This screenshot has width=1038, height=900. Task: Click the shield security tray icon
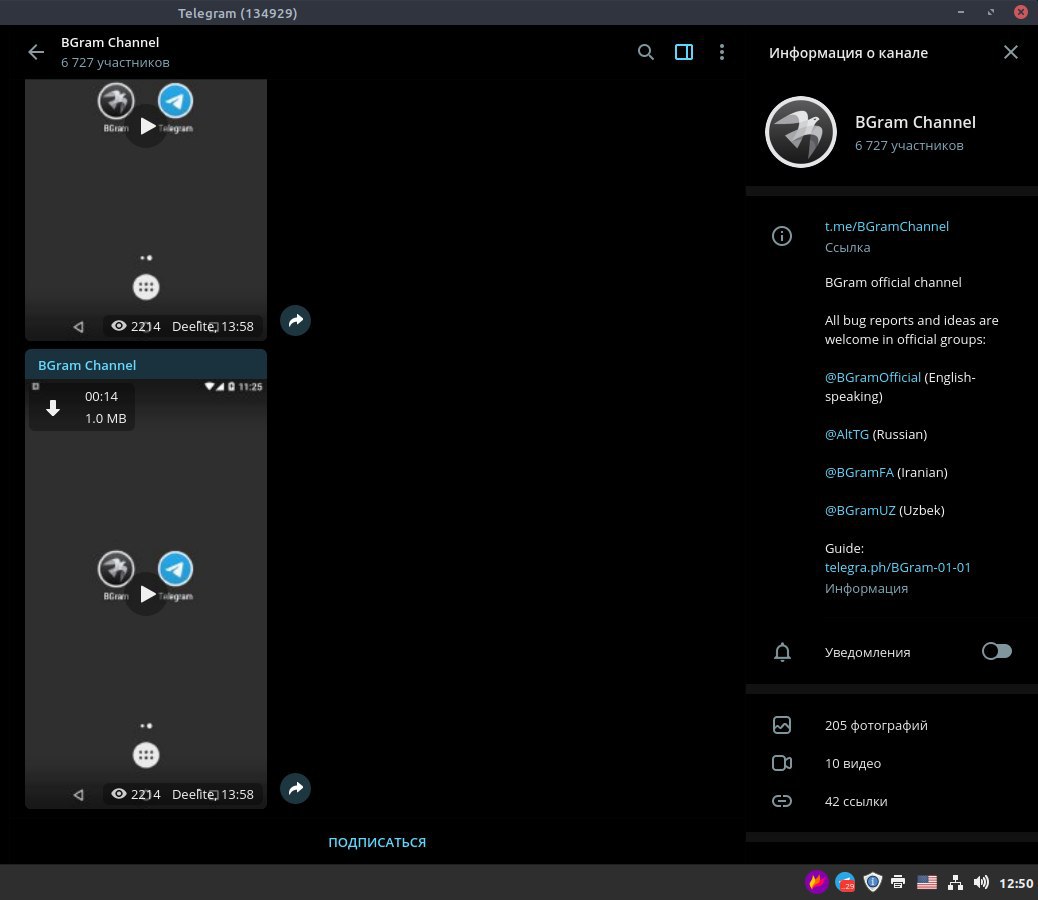[x=873, y=882]
